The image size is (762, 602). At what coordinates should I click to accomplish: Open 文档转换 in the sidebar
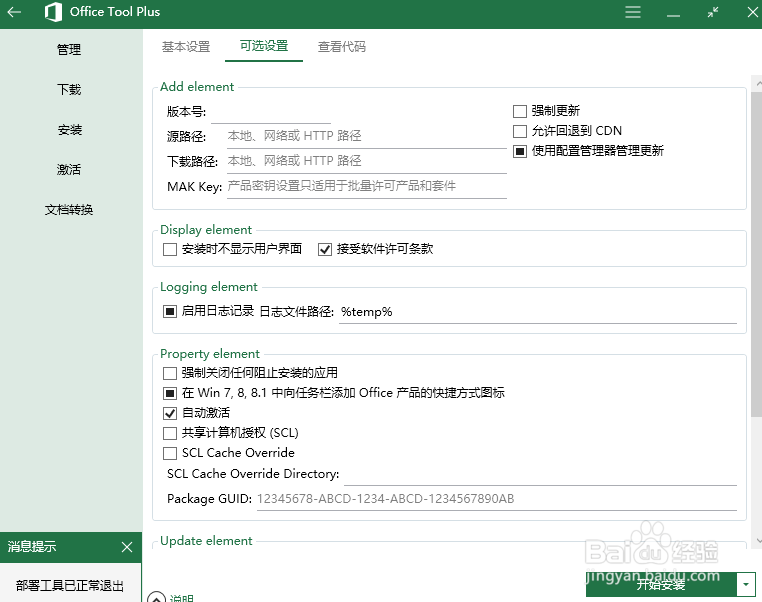click(x=69, y=209)
